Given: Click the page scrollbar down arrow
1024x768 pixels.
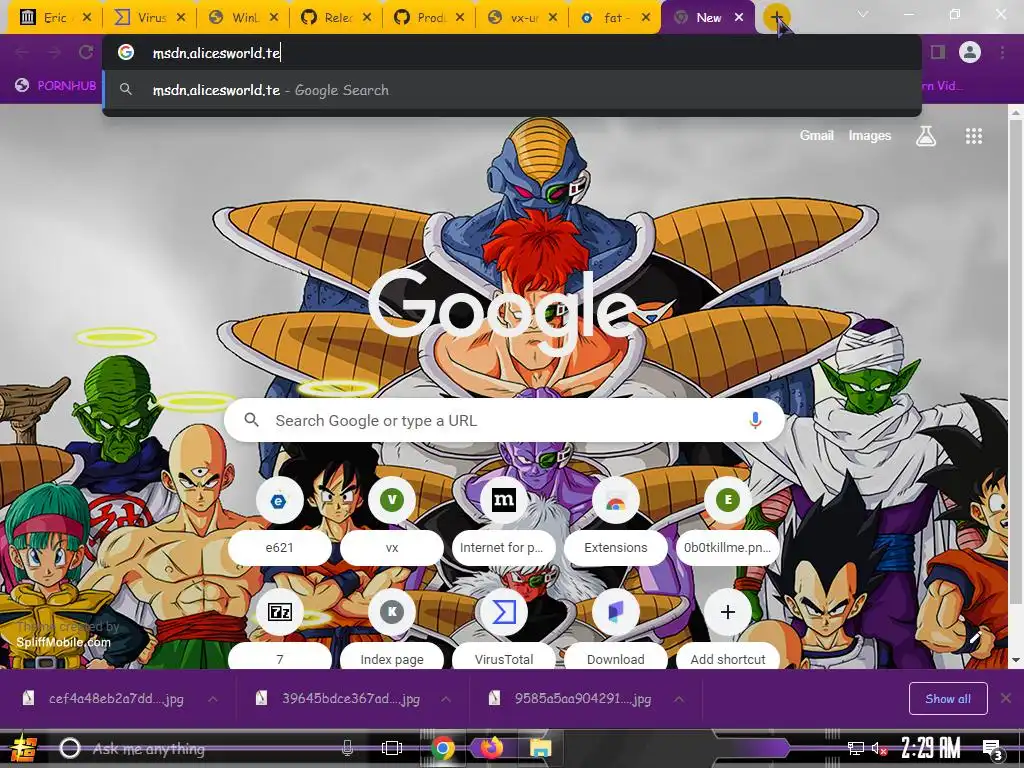Looking at the screenshot, I should (x=1016, y=660).
